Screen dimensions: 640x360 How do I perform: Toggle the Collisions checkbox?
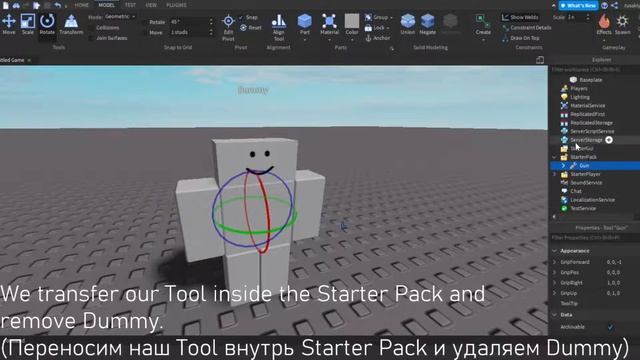[x=91, y=28]
